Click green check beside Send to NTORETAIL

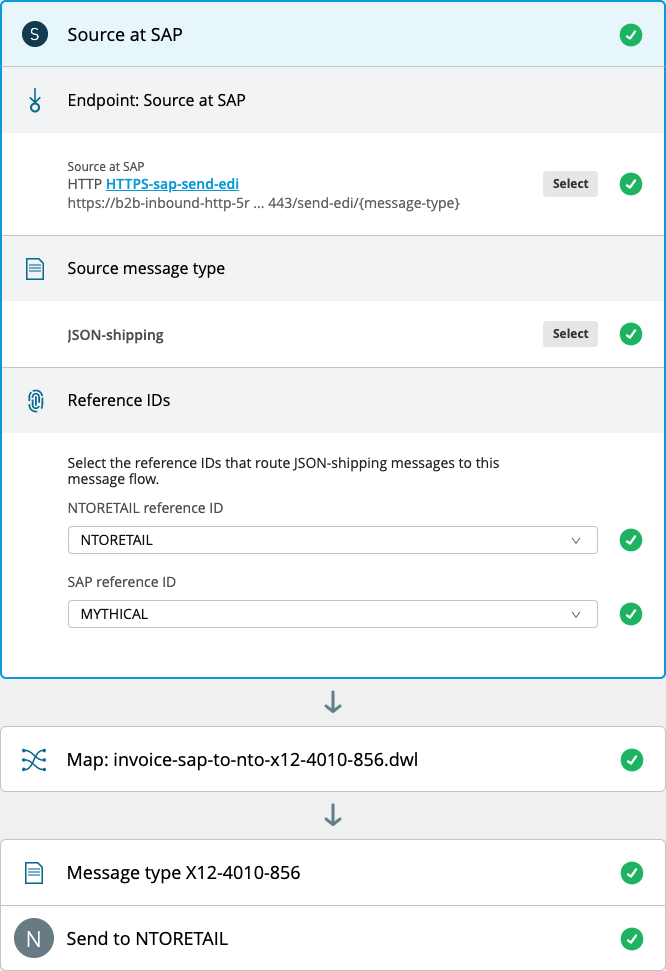tap(631, 939)
